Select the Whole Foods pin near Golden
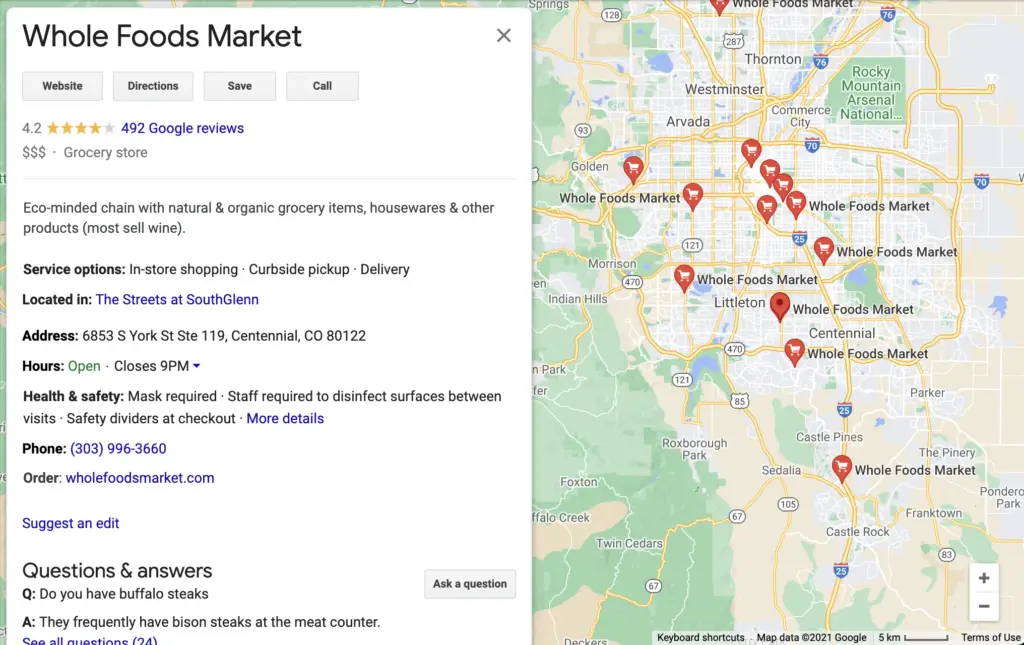 pos(633,170)
